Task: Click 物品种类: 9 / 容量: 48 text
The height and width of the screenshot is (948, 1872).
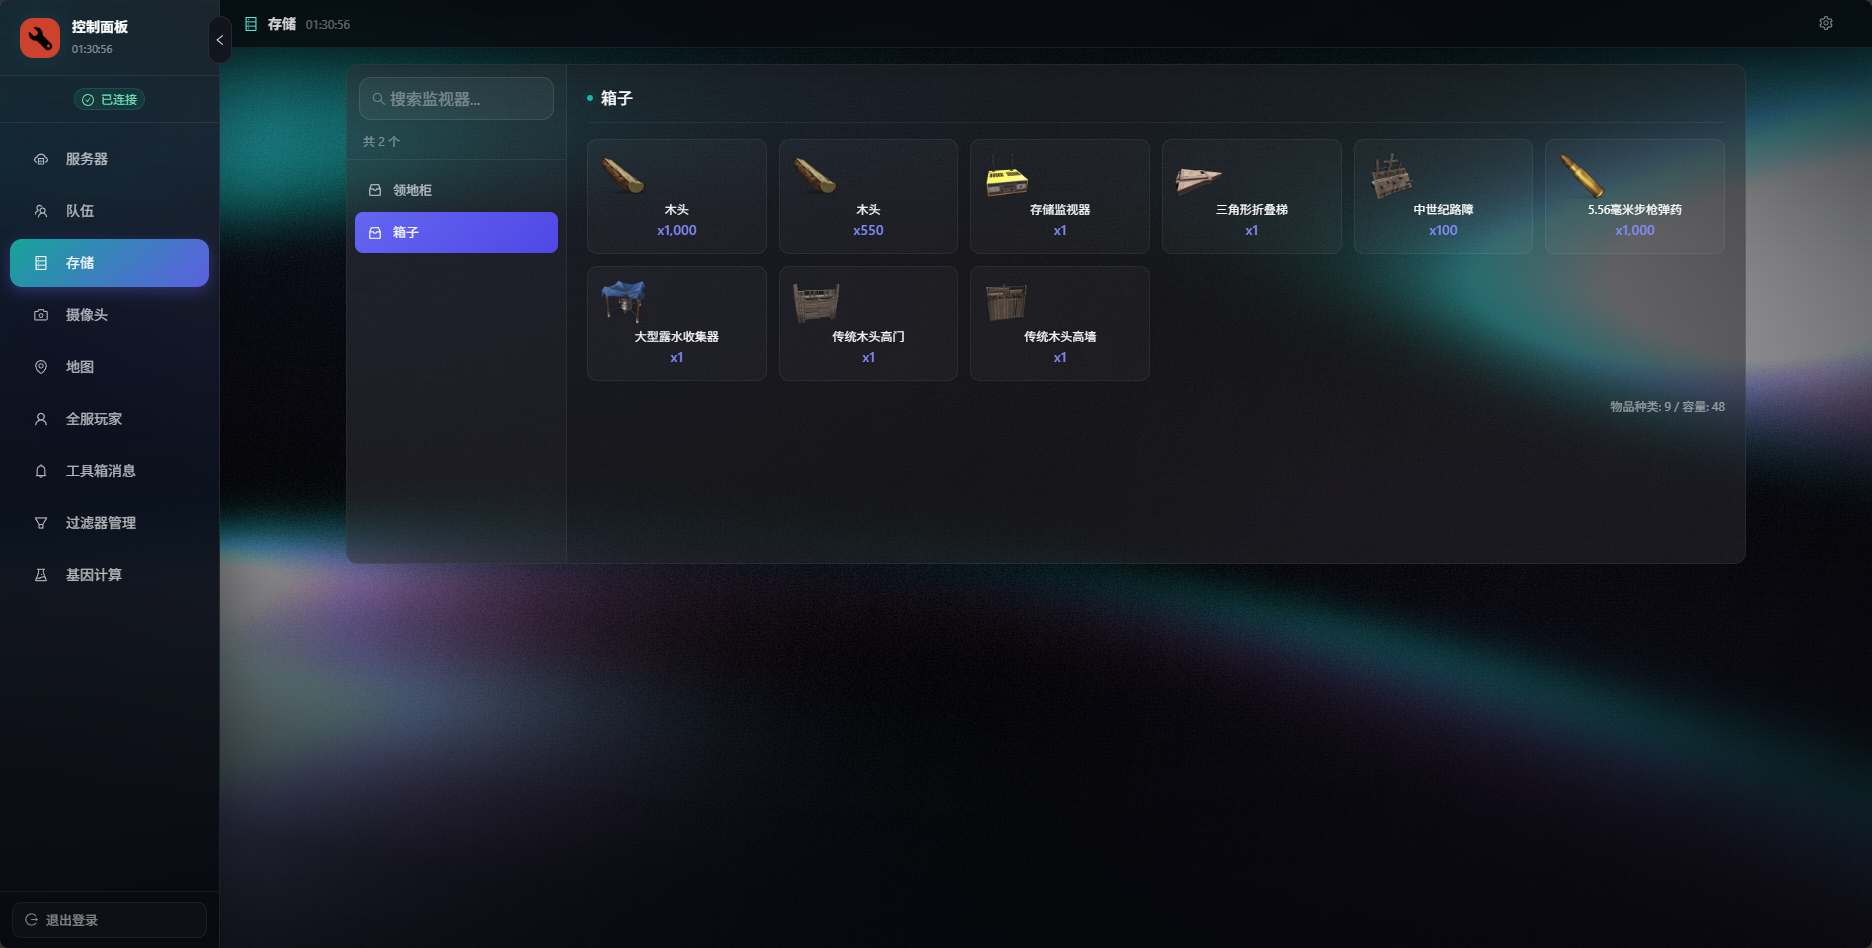Action: [x=1667, y=407]
